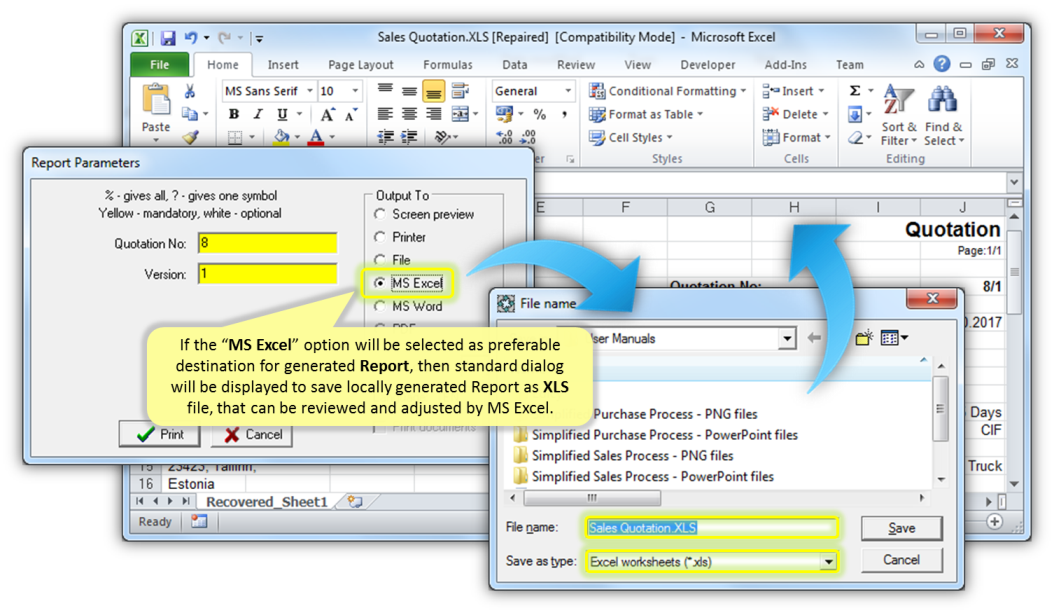Increase the indent of cell content
Viewport: 1054px width, 613px height.
coord(409,137)
